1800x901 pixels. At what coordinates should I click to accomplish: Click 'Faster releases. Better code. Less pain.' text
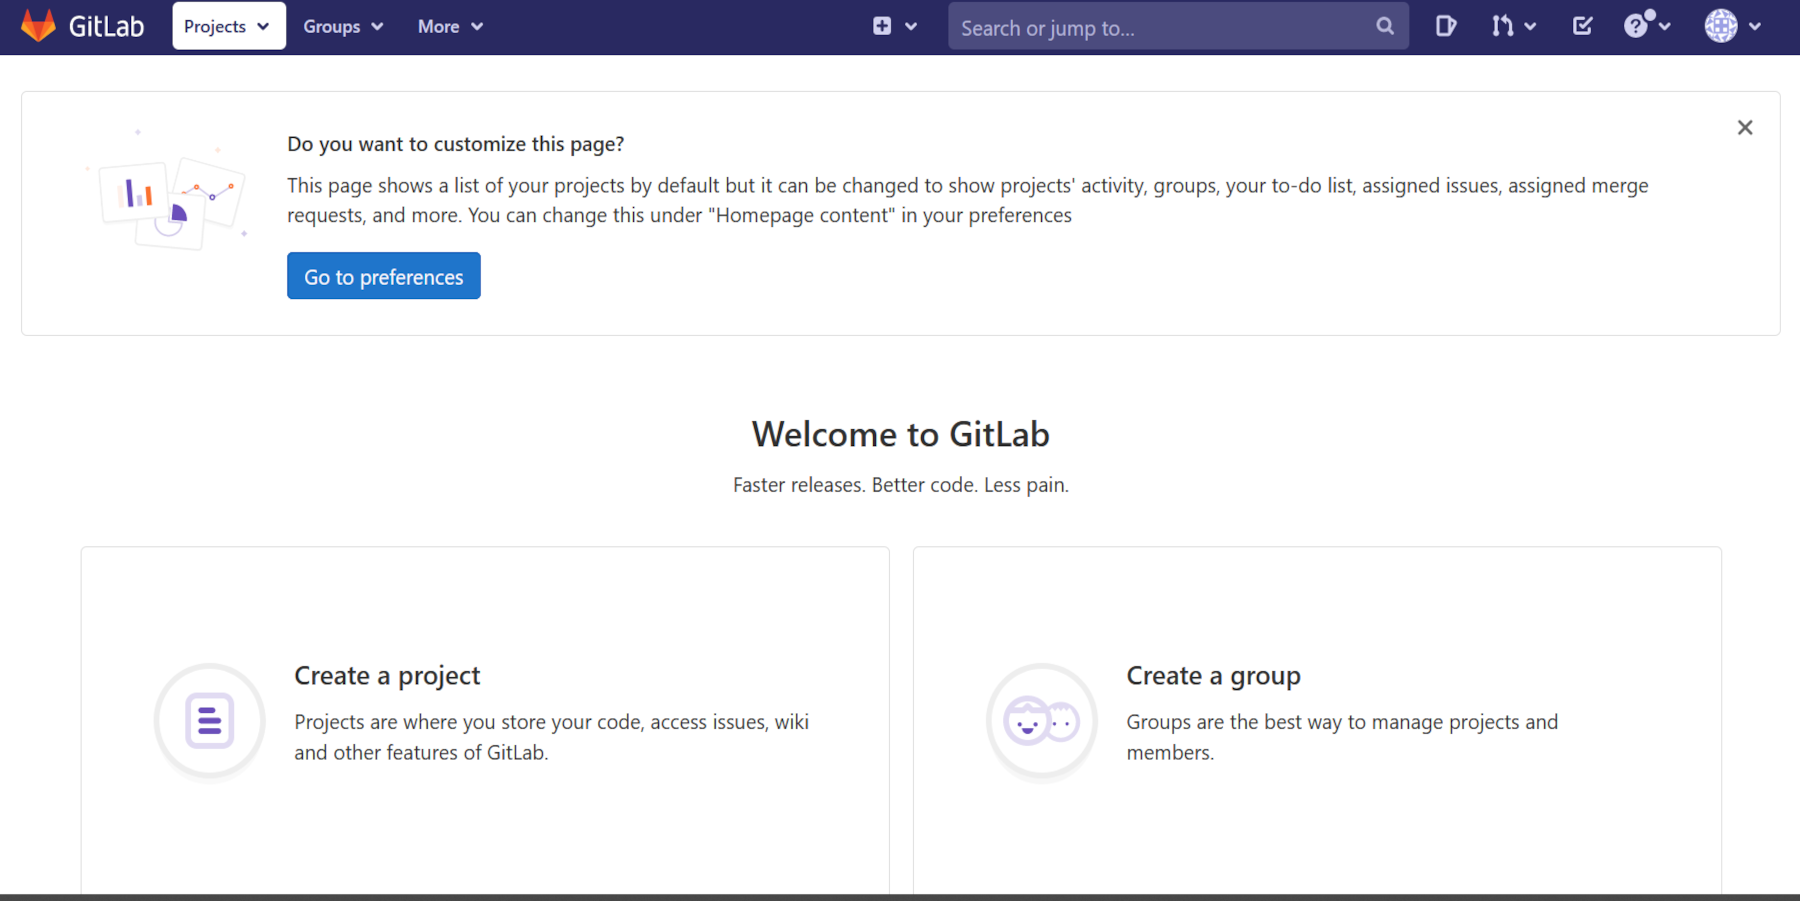(x=901, y=485)
